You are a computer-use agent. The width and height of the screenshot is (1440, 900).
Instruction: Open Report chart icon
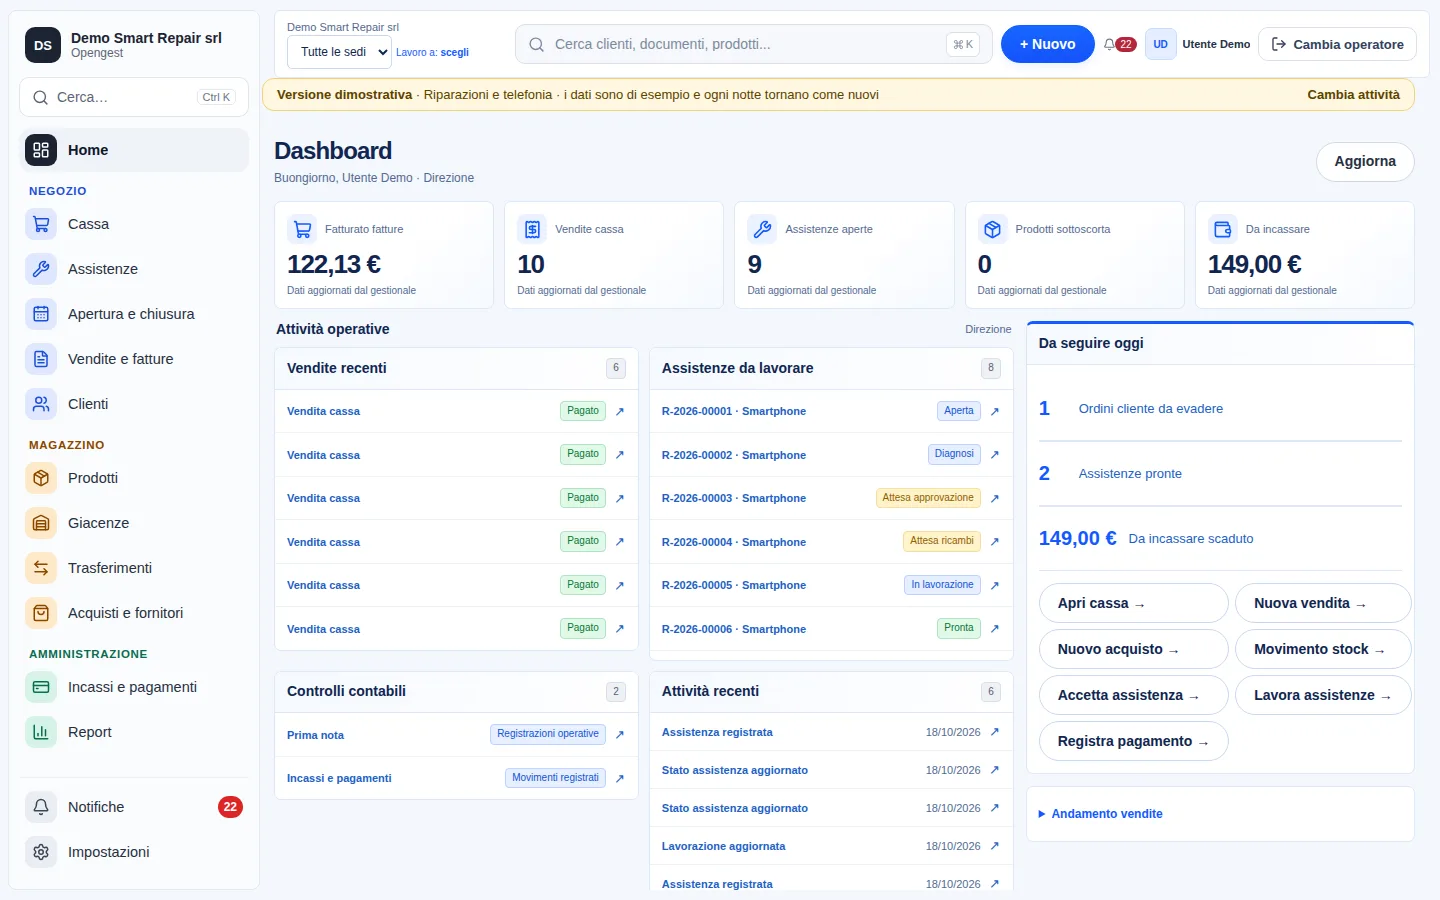click(41, 732)
